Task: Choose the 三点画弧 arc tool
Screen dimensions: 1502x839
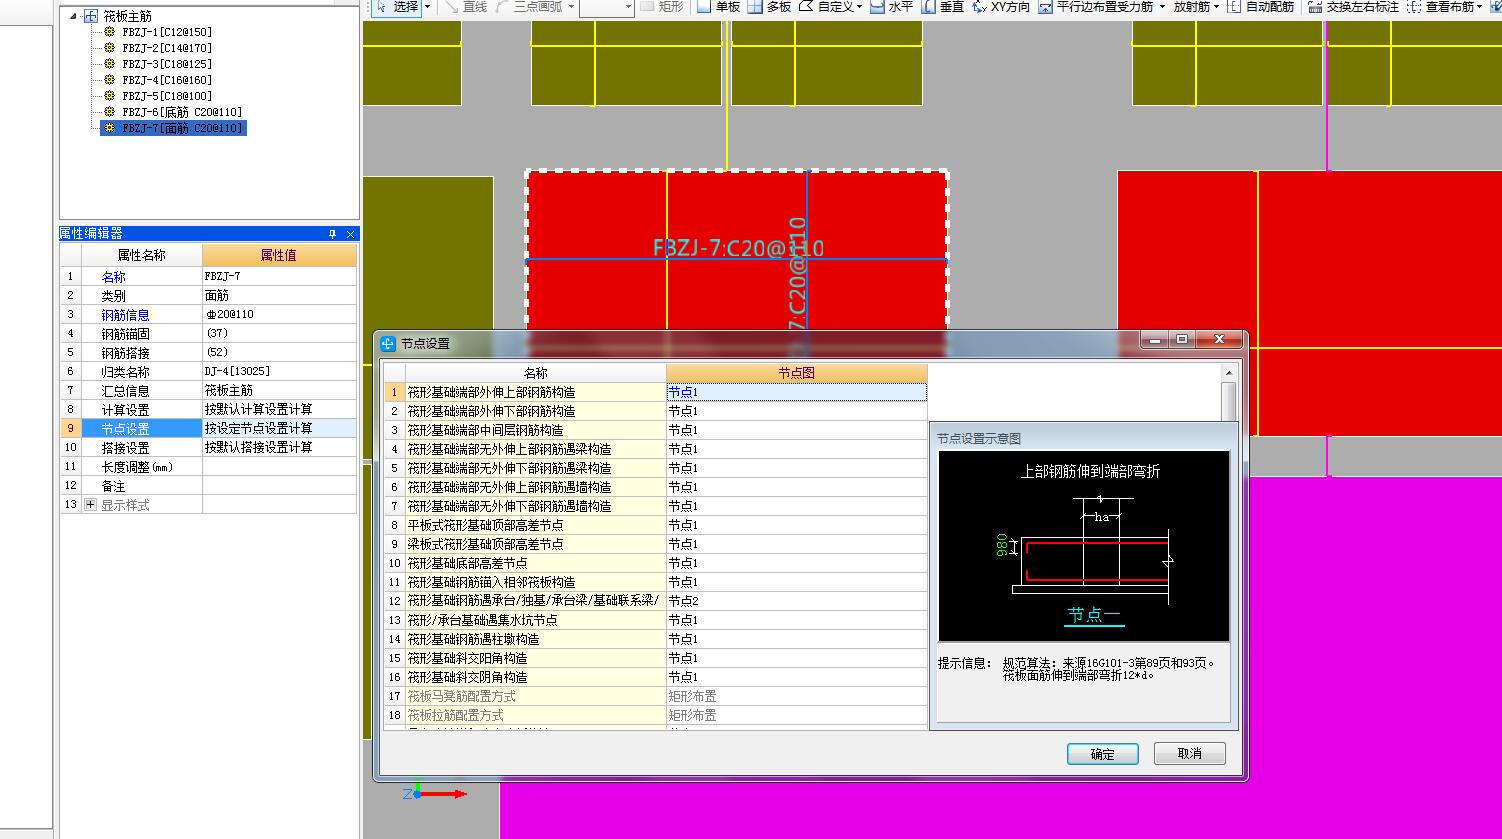Action: tap(532, 7)
